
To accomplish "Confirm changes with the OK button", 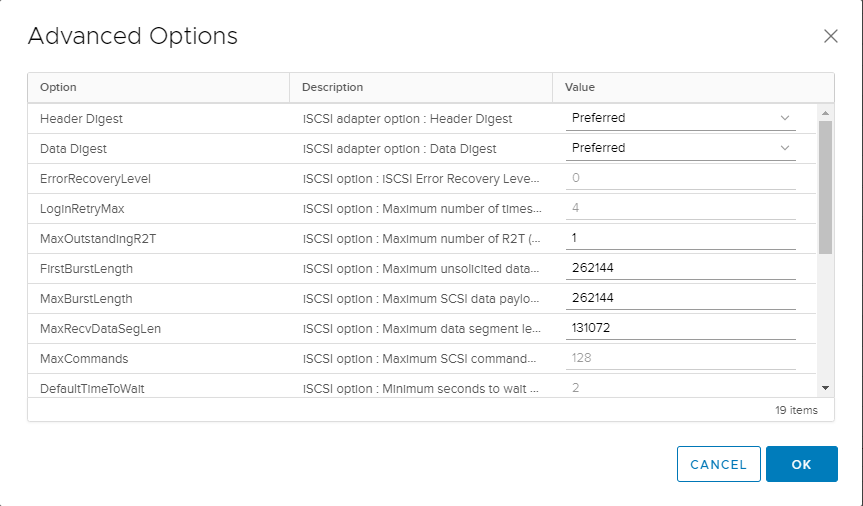I will [801, 464].
